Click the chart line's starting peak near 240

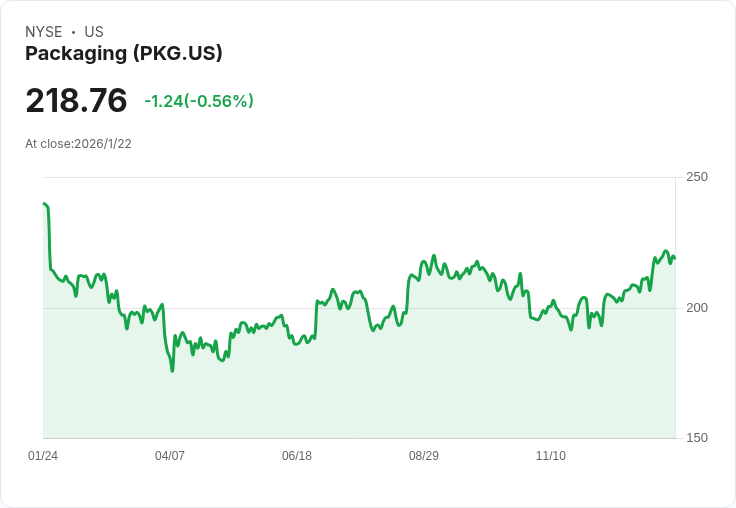tap(45, 204)
